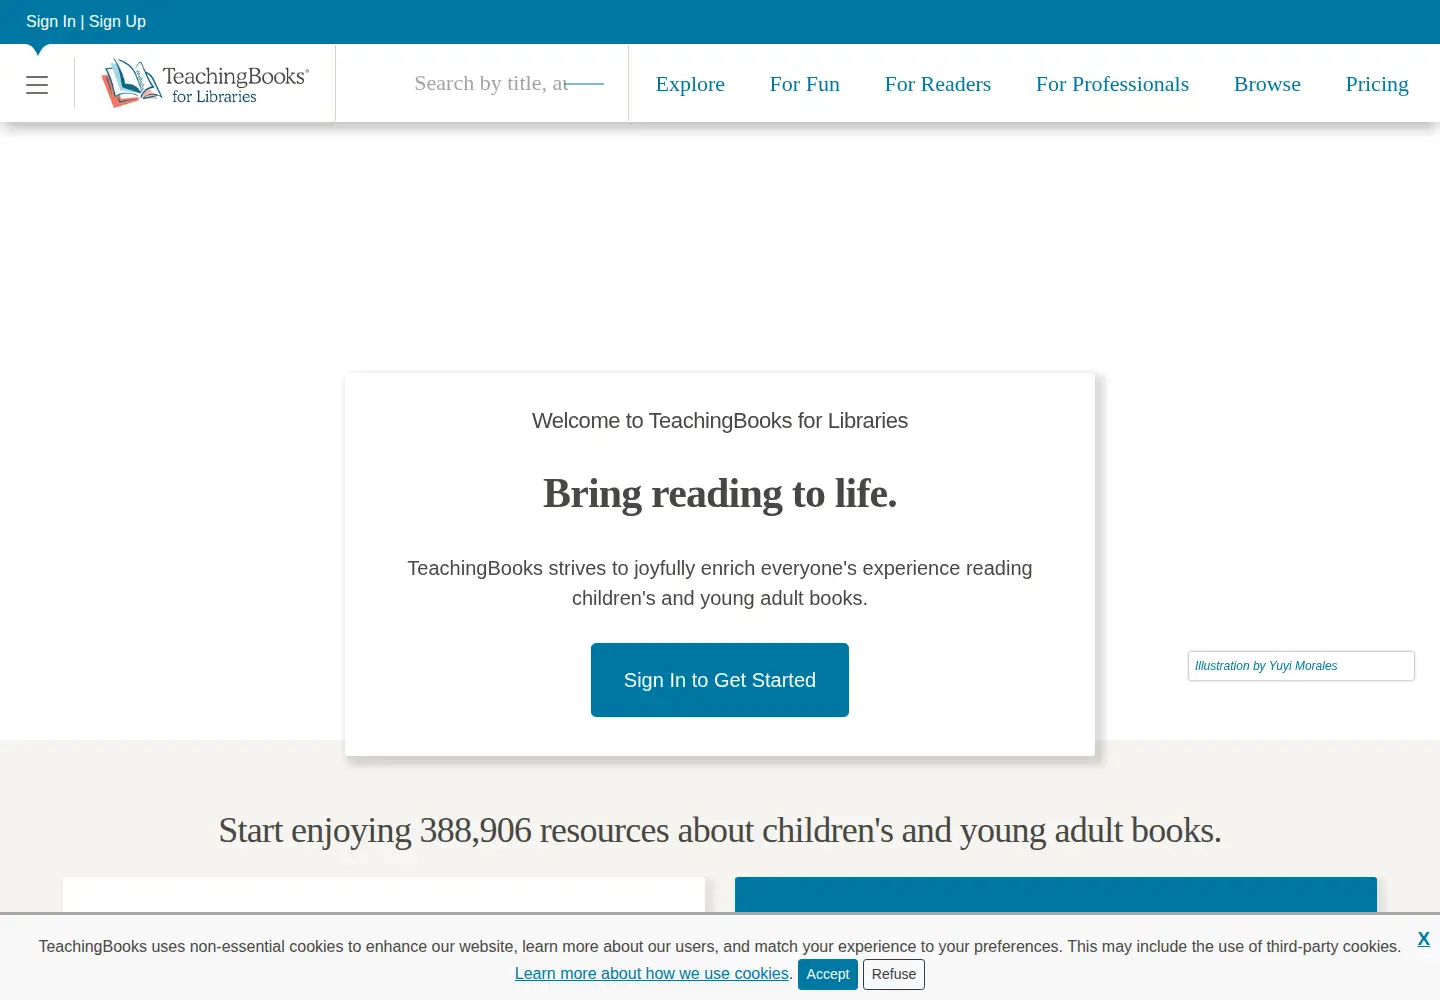
Task: Focus the Search by title field
Action: click(x=490, y=84)
